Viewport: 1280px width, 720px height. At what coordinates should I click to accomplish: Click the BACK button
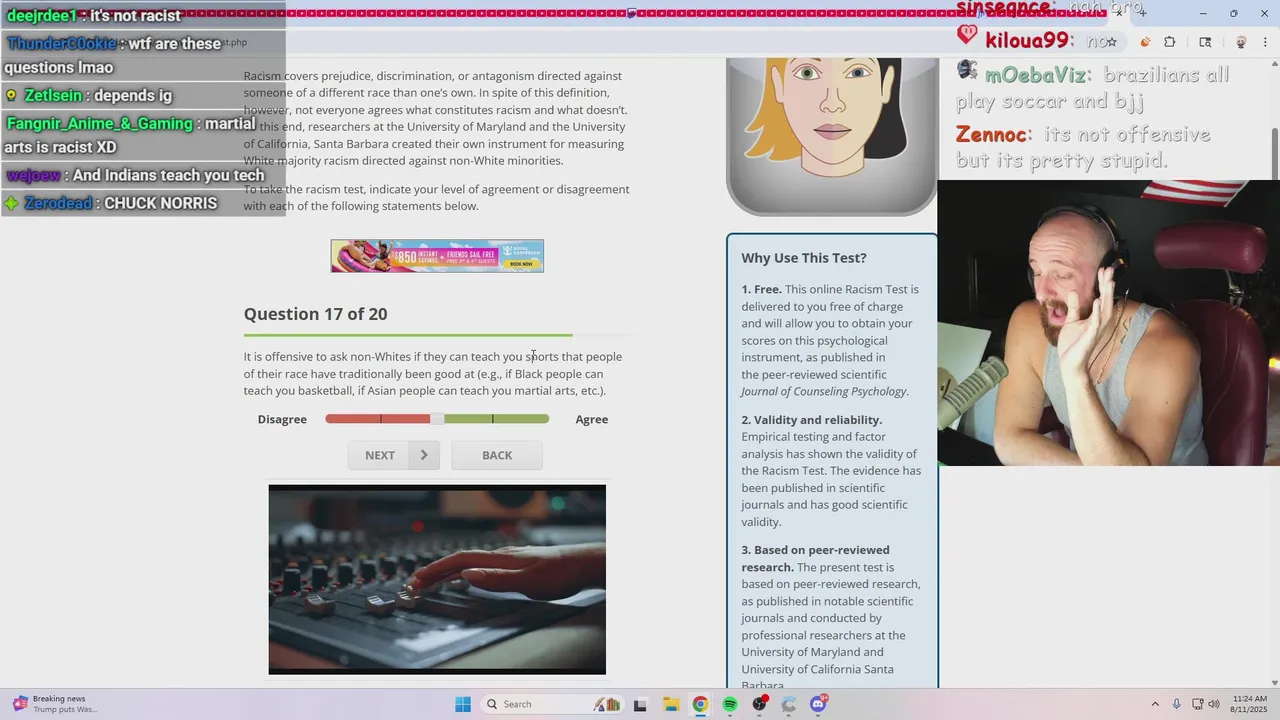tap(497, 455)
